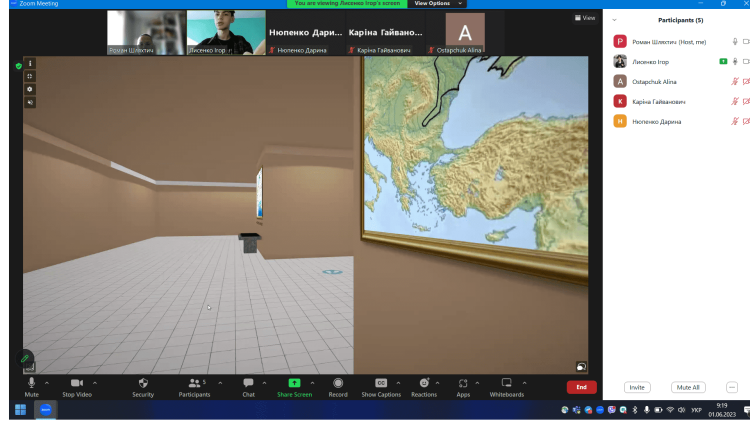Image resolution: width=750 pixels, height=422 pixels.
Task: Start recording with the Record button
Action: point(338,383)
